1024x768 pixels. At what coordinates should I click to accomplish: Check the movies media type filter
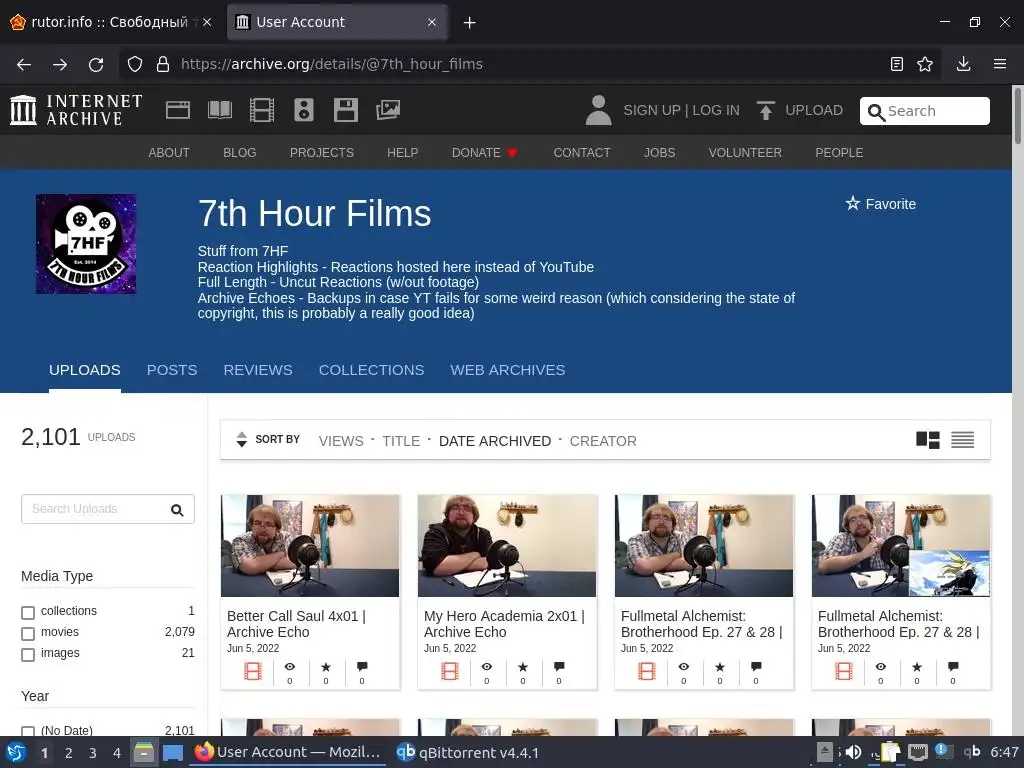(x=28, y=633)
